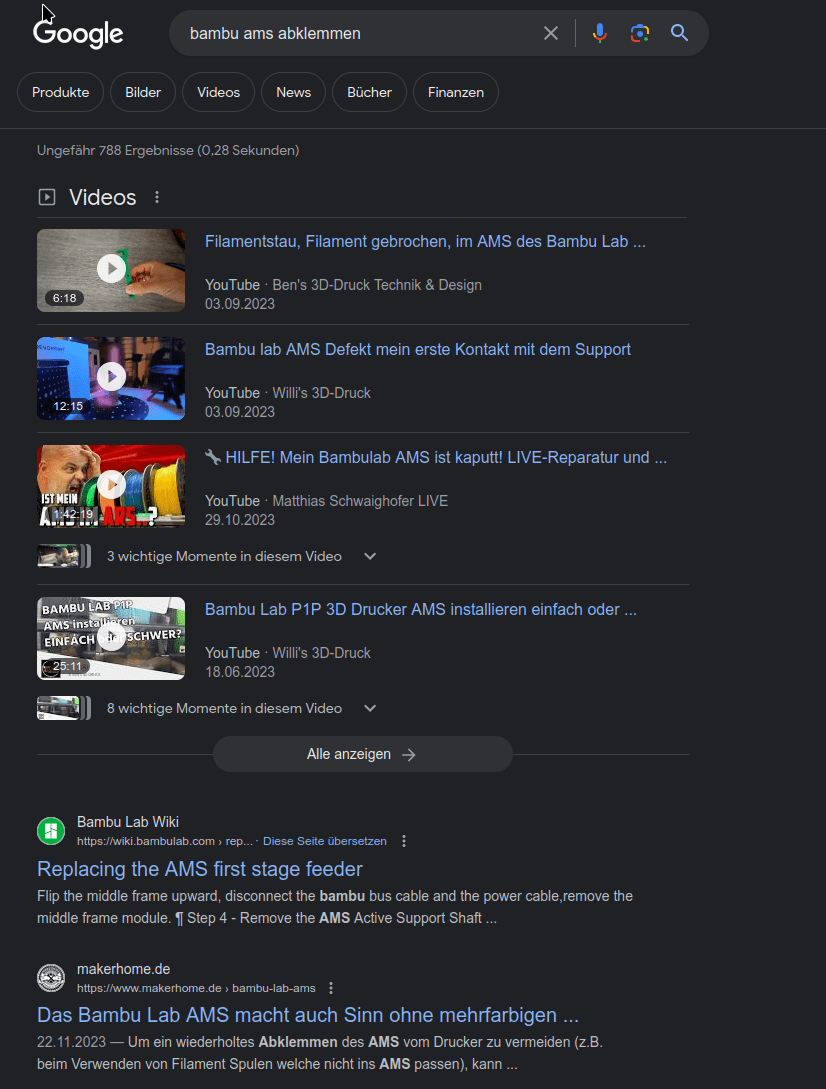Click Diese Seite übersetzen link
The height and width of the screenshot is (1089, 826).
[x=324, y=841]
